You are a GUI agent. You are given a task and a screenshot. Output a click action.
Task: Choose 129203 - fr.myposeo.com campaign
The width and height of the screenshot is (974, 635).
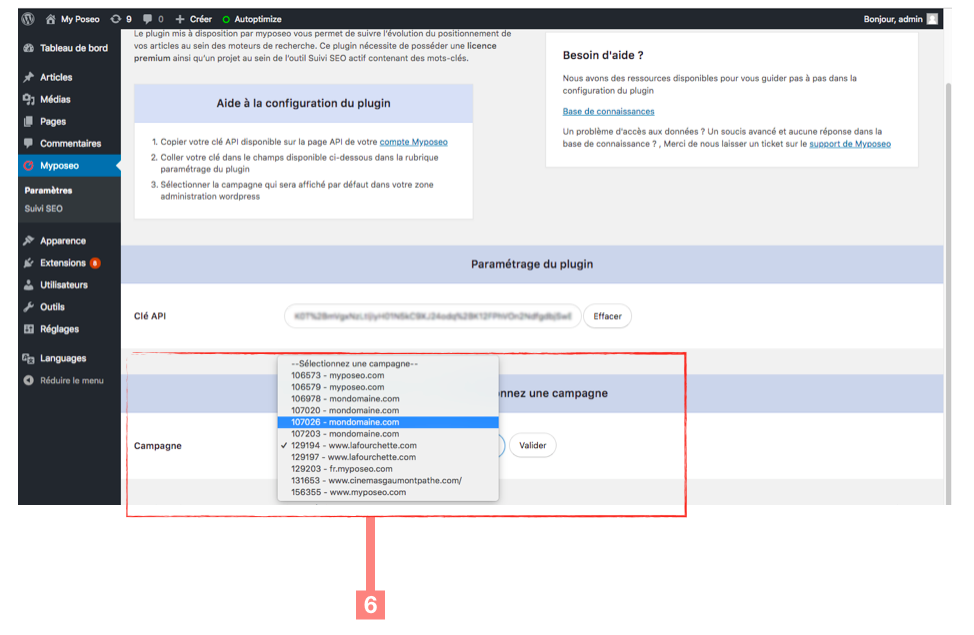click(388, 469)
